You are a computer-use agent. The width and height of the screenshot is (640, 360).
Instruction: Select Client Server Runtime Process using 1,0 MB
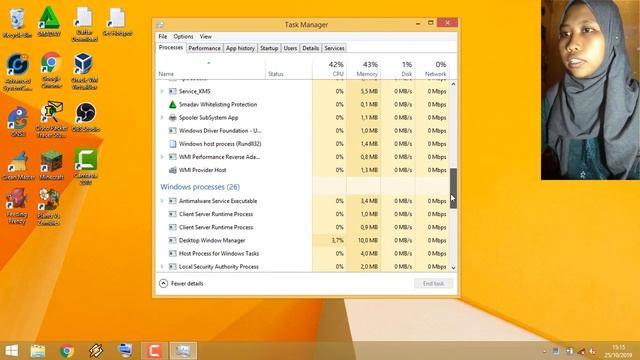pos(302,214)
